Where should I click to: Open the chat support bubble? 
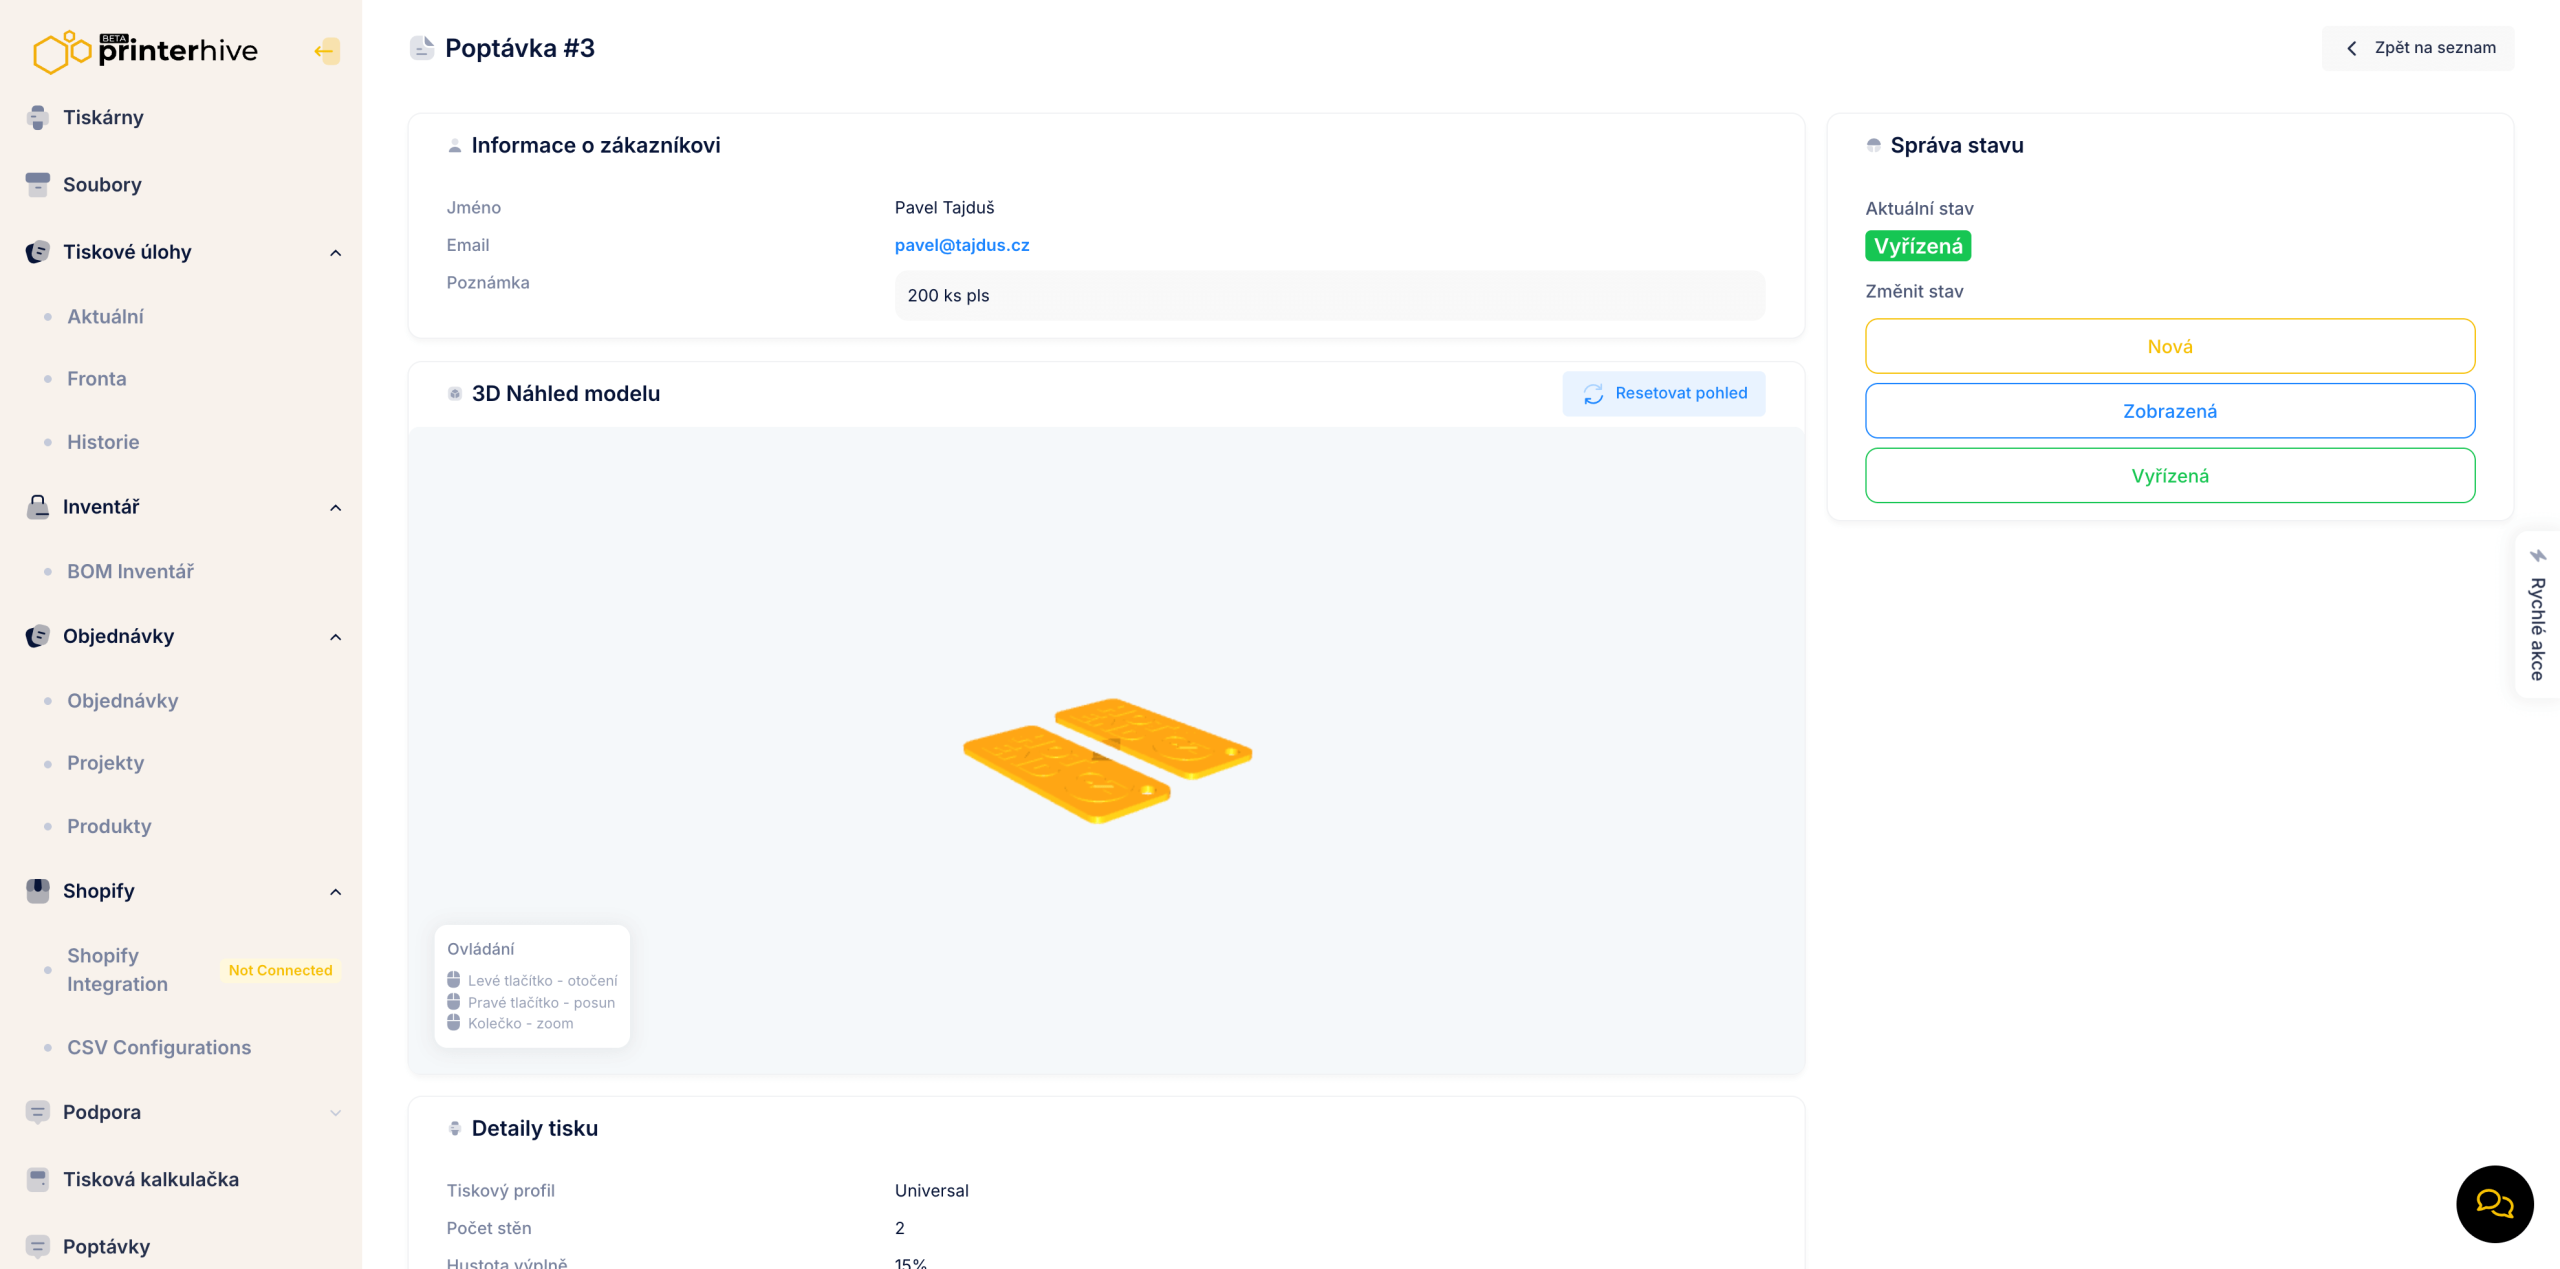pyautogui.click(x=2494, y=1203)
